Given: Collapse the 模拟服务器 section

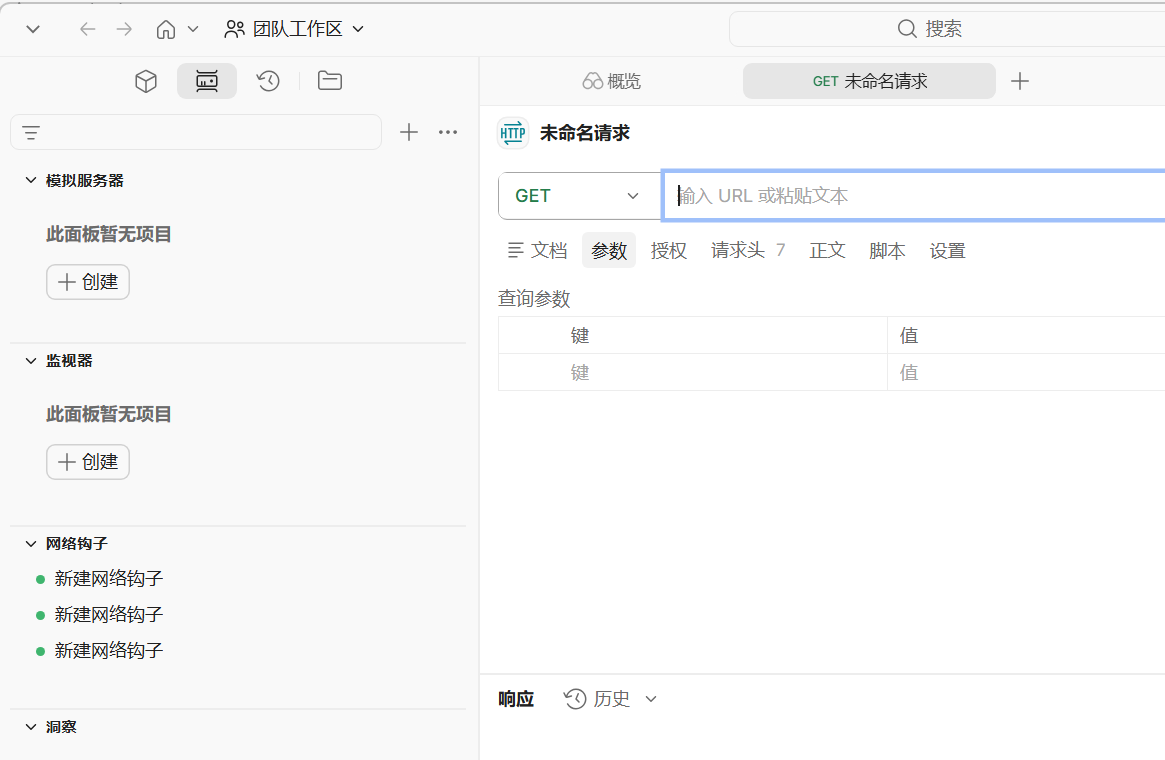Looking at the screenshot, I should click(30, 181).
